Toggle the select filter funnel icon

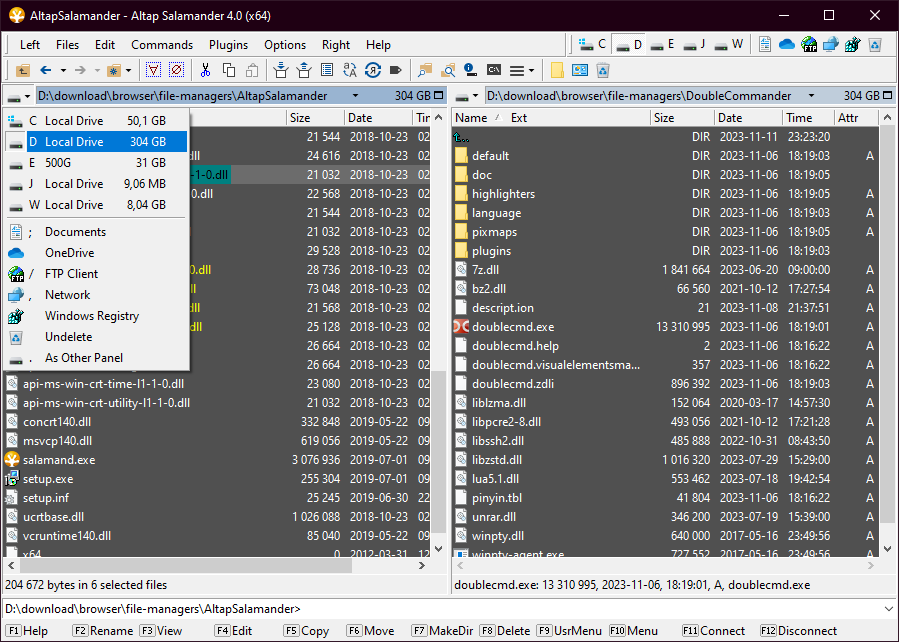pyautogui.click(x=153, y=70)
